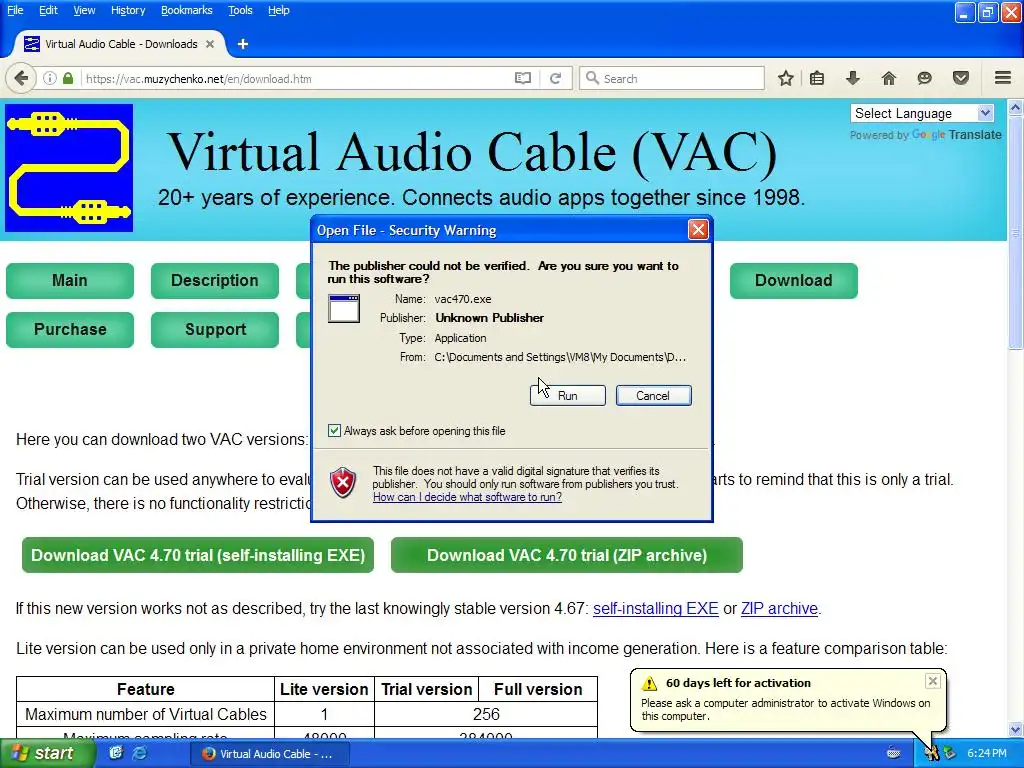
Task: Click the application file icon in dialog
Action: click(x=344, y=308)
